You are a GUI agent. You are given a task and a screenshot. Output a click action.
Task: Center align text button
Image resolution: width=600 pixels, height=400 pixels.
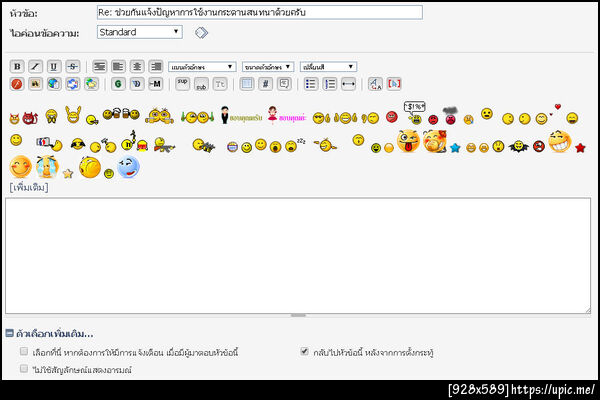[x=137, y=67]
